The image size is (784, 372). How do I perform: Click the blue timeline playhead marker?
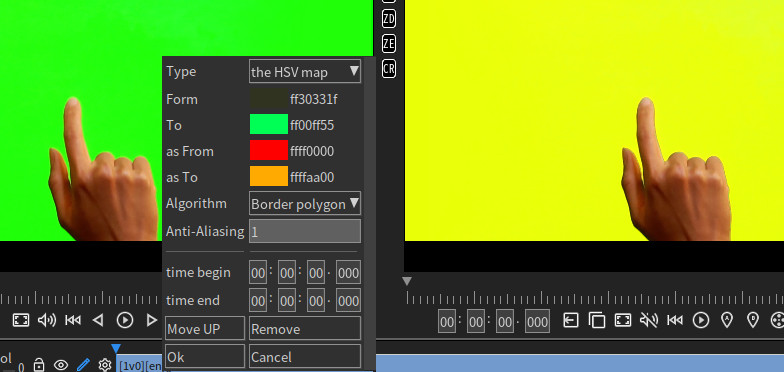116,348
